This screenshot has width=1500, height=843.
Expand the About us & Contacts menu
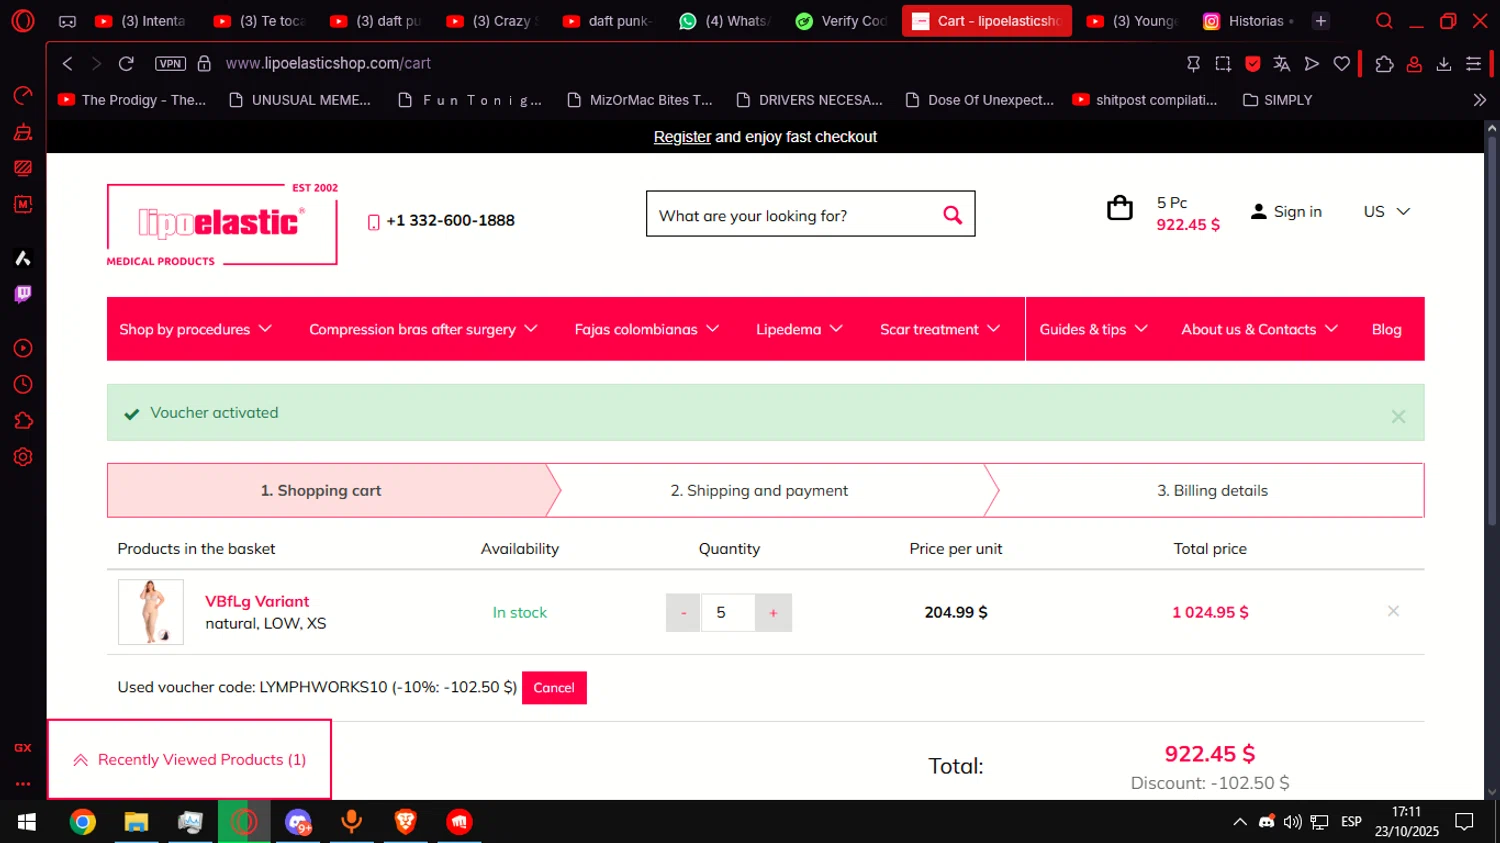coord(1259,329)
